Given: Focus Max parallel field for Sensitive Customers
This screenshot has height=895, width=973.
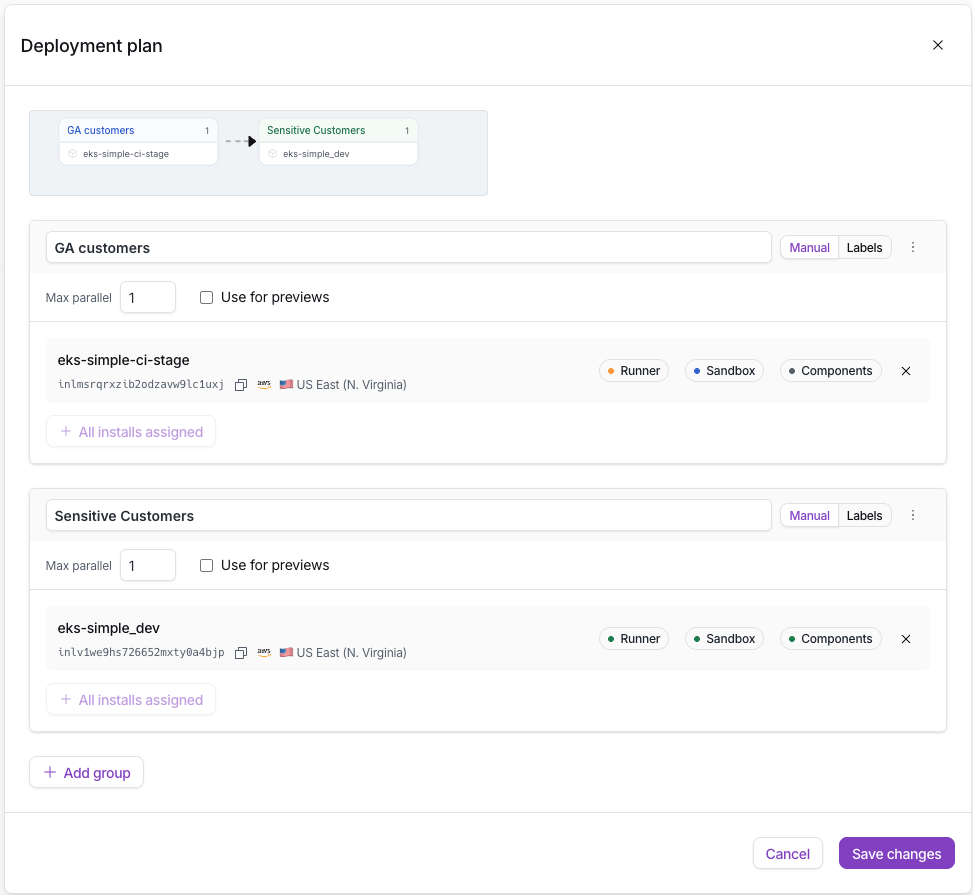Looking at the screenshot, I should point(148,565).
